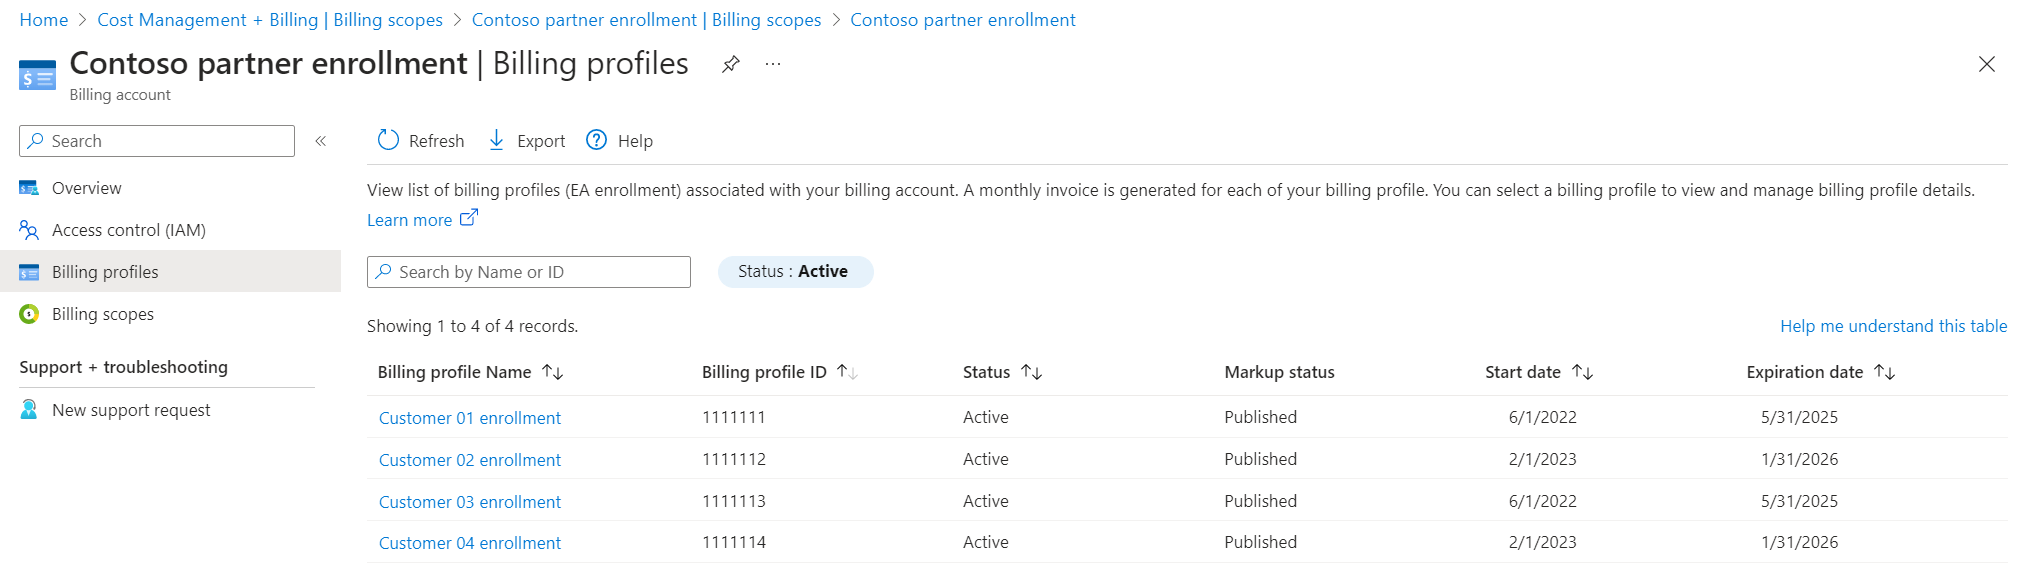Click the Billing profiles sidebar icon
The height and width of the screenshot is (563, 2025).
[29, 272]
